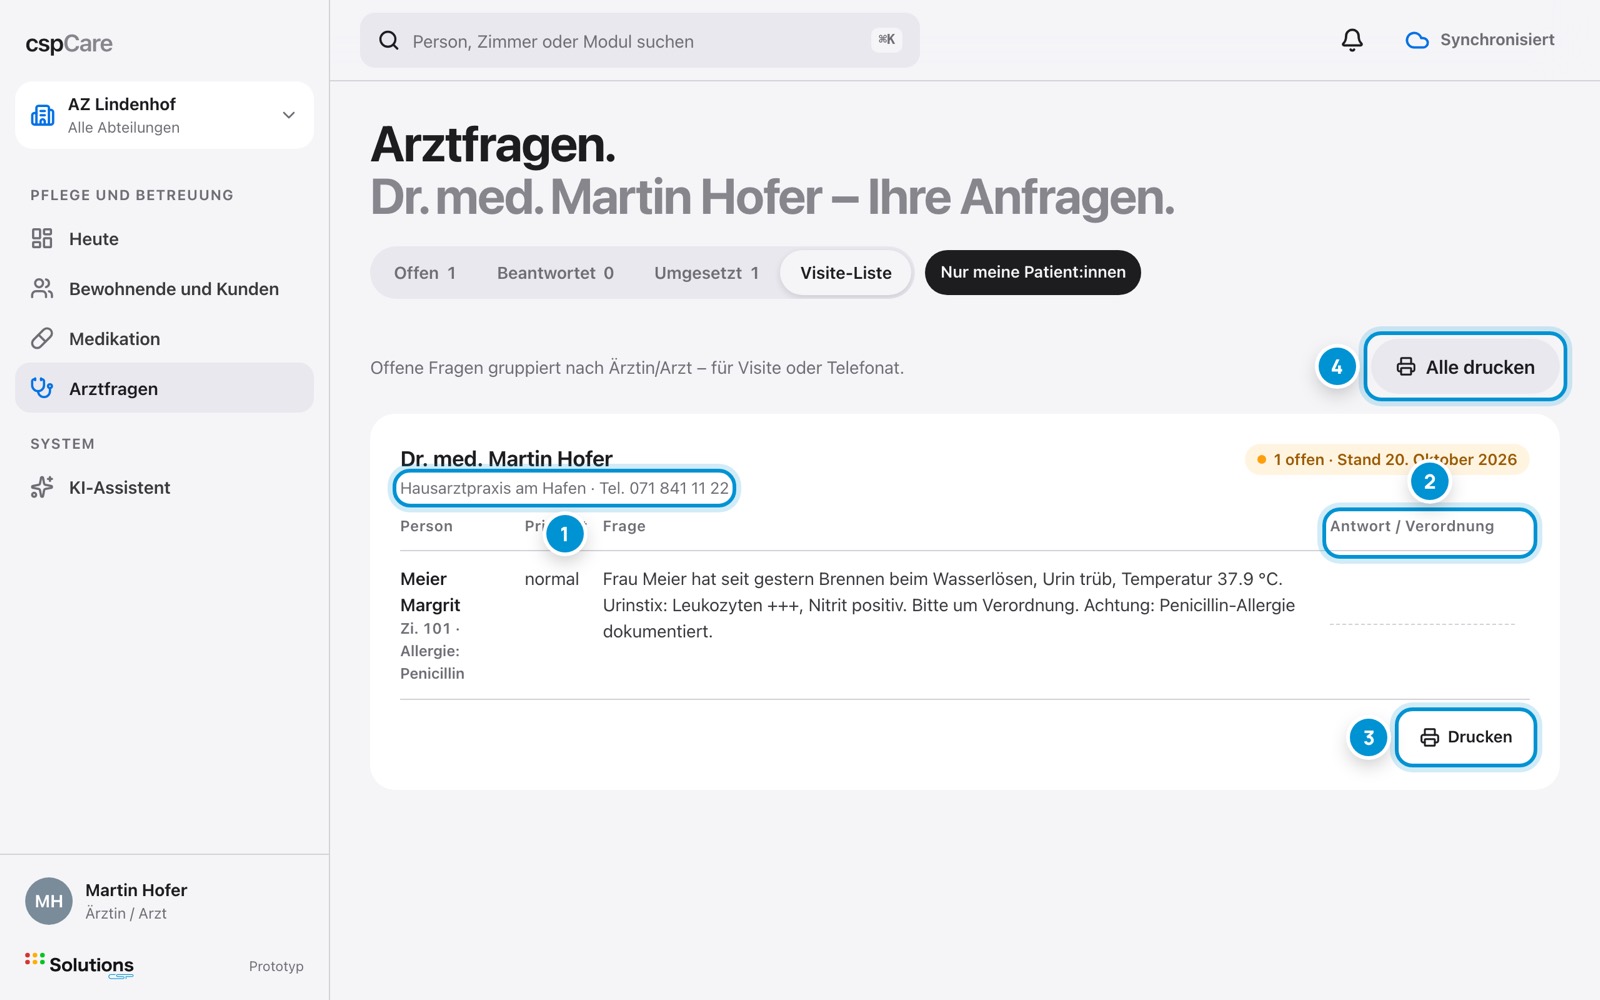The height and width of the screenshot is (1000, 1600).
Task: Click the search magnifier icon
Action: [x=389, y=40]
